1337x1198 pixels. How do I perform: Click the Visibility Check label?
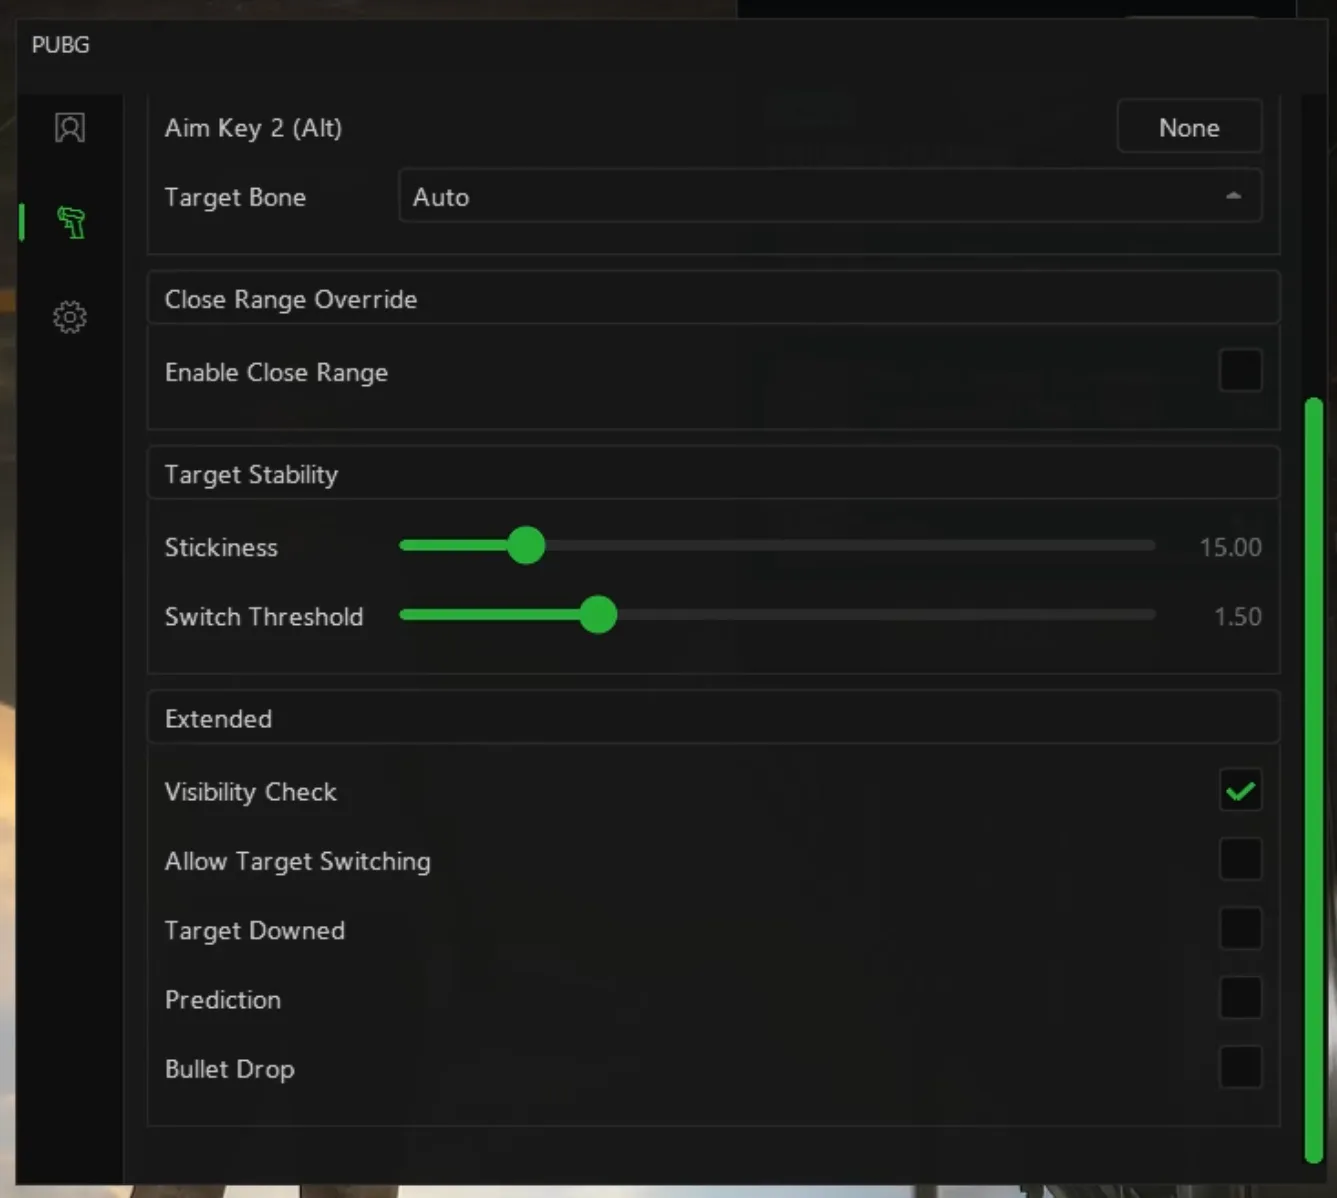coord(250,792)
